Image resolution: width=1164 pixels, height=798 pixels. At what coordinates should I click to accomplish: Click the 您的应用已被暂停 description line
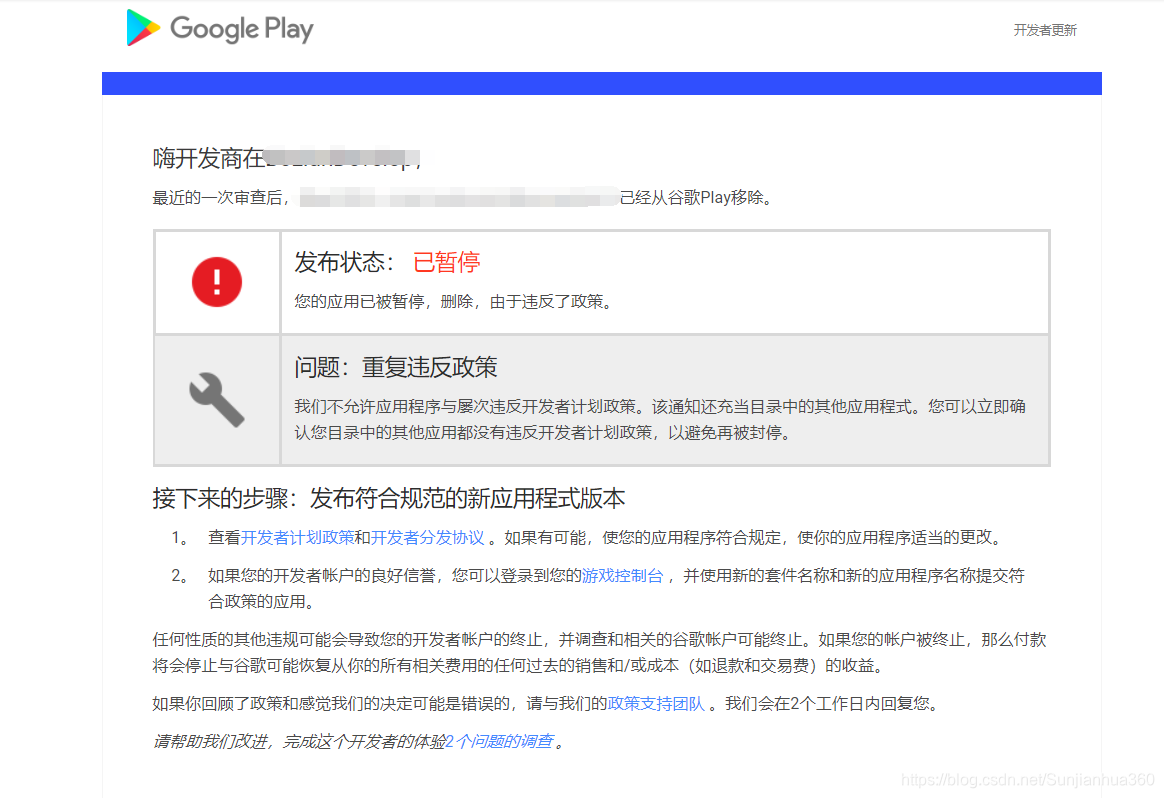[x=454, y=302]
